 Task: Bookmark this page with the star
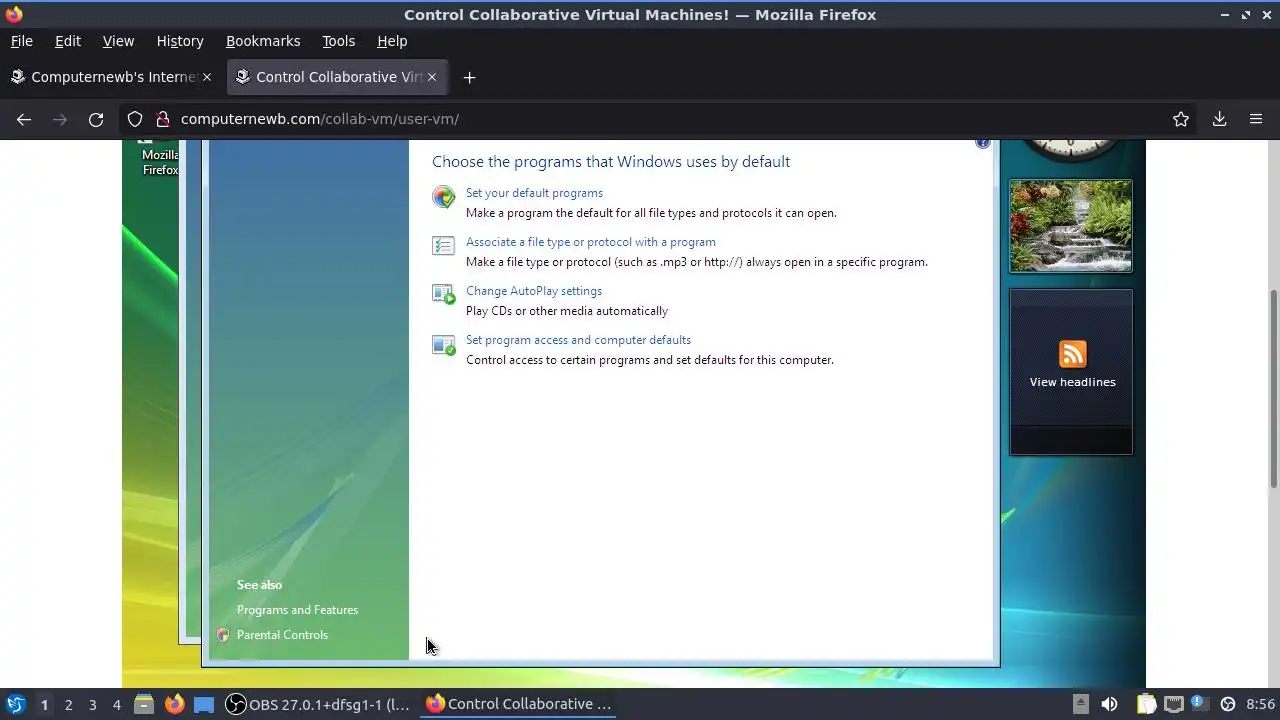tap(1181, 119)
